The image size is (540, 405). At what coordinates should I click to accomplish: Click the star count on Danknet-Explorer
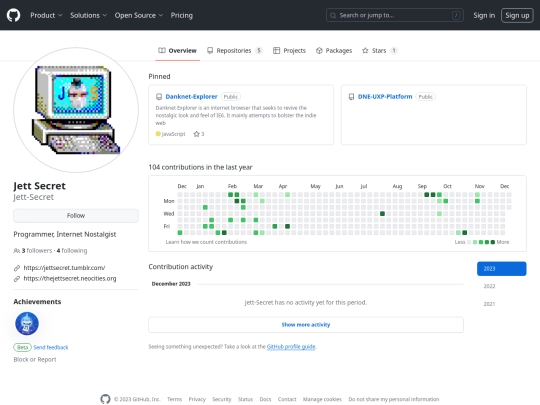(x=199, y=134)
